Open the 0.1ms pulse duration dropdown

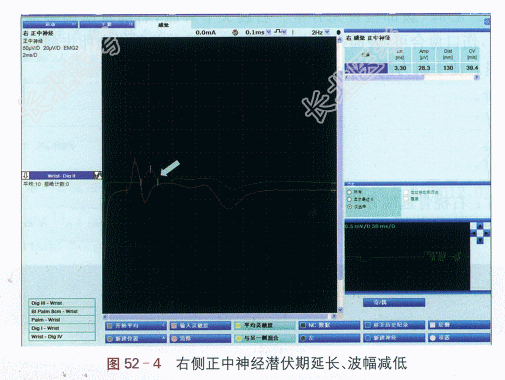pyautogui.click(x=269, y=32)
